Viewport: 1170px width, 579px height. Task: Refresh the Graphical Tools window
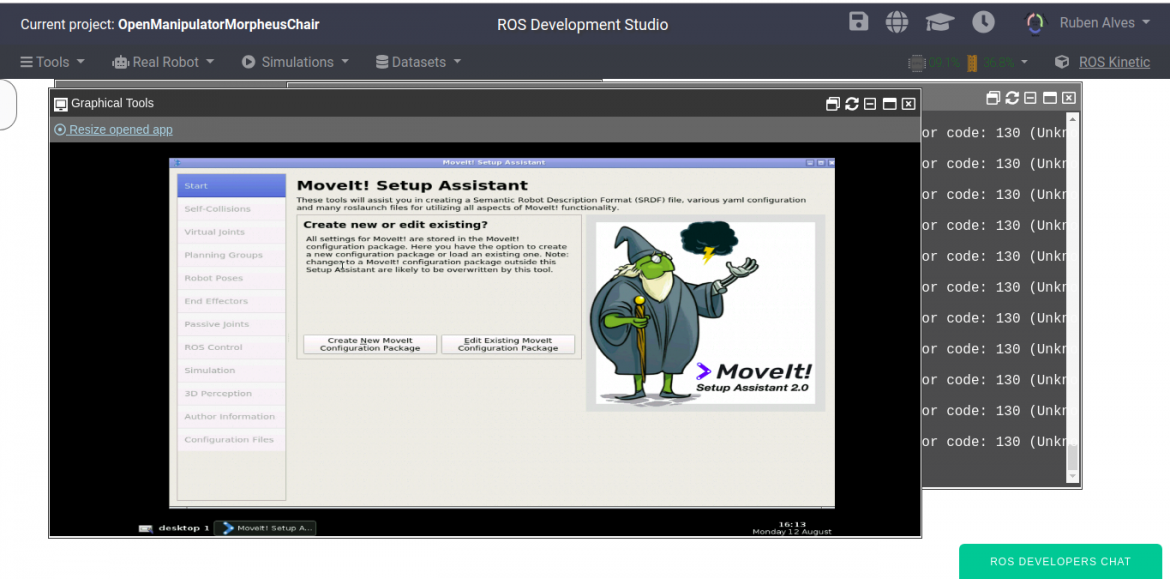pos(851,104)
